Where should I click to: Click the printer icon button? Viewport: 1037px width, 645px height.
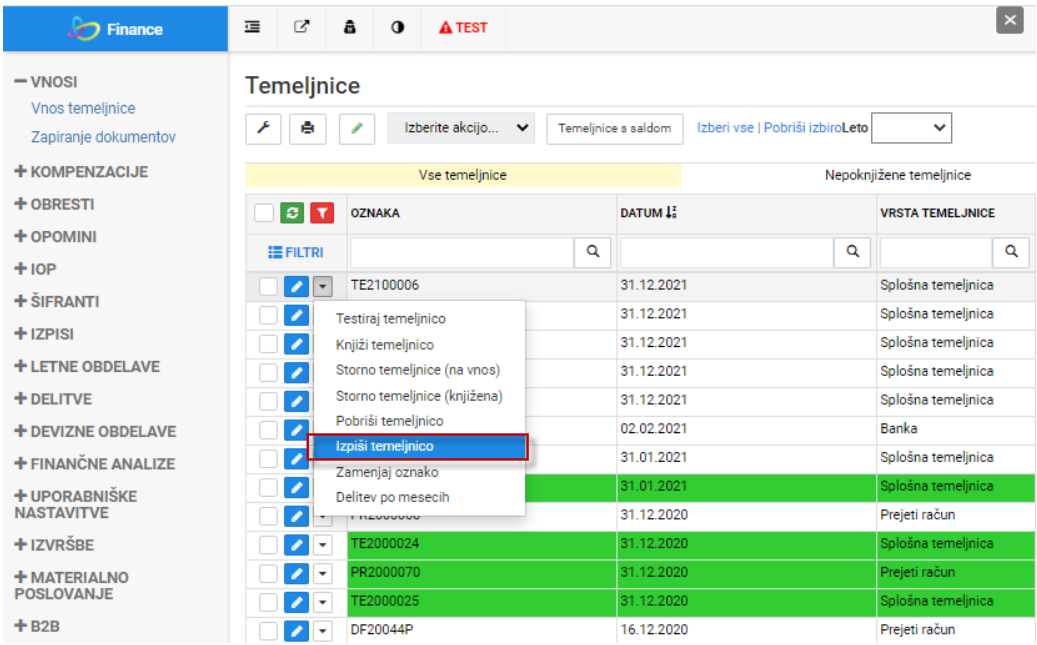point(308,128)
